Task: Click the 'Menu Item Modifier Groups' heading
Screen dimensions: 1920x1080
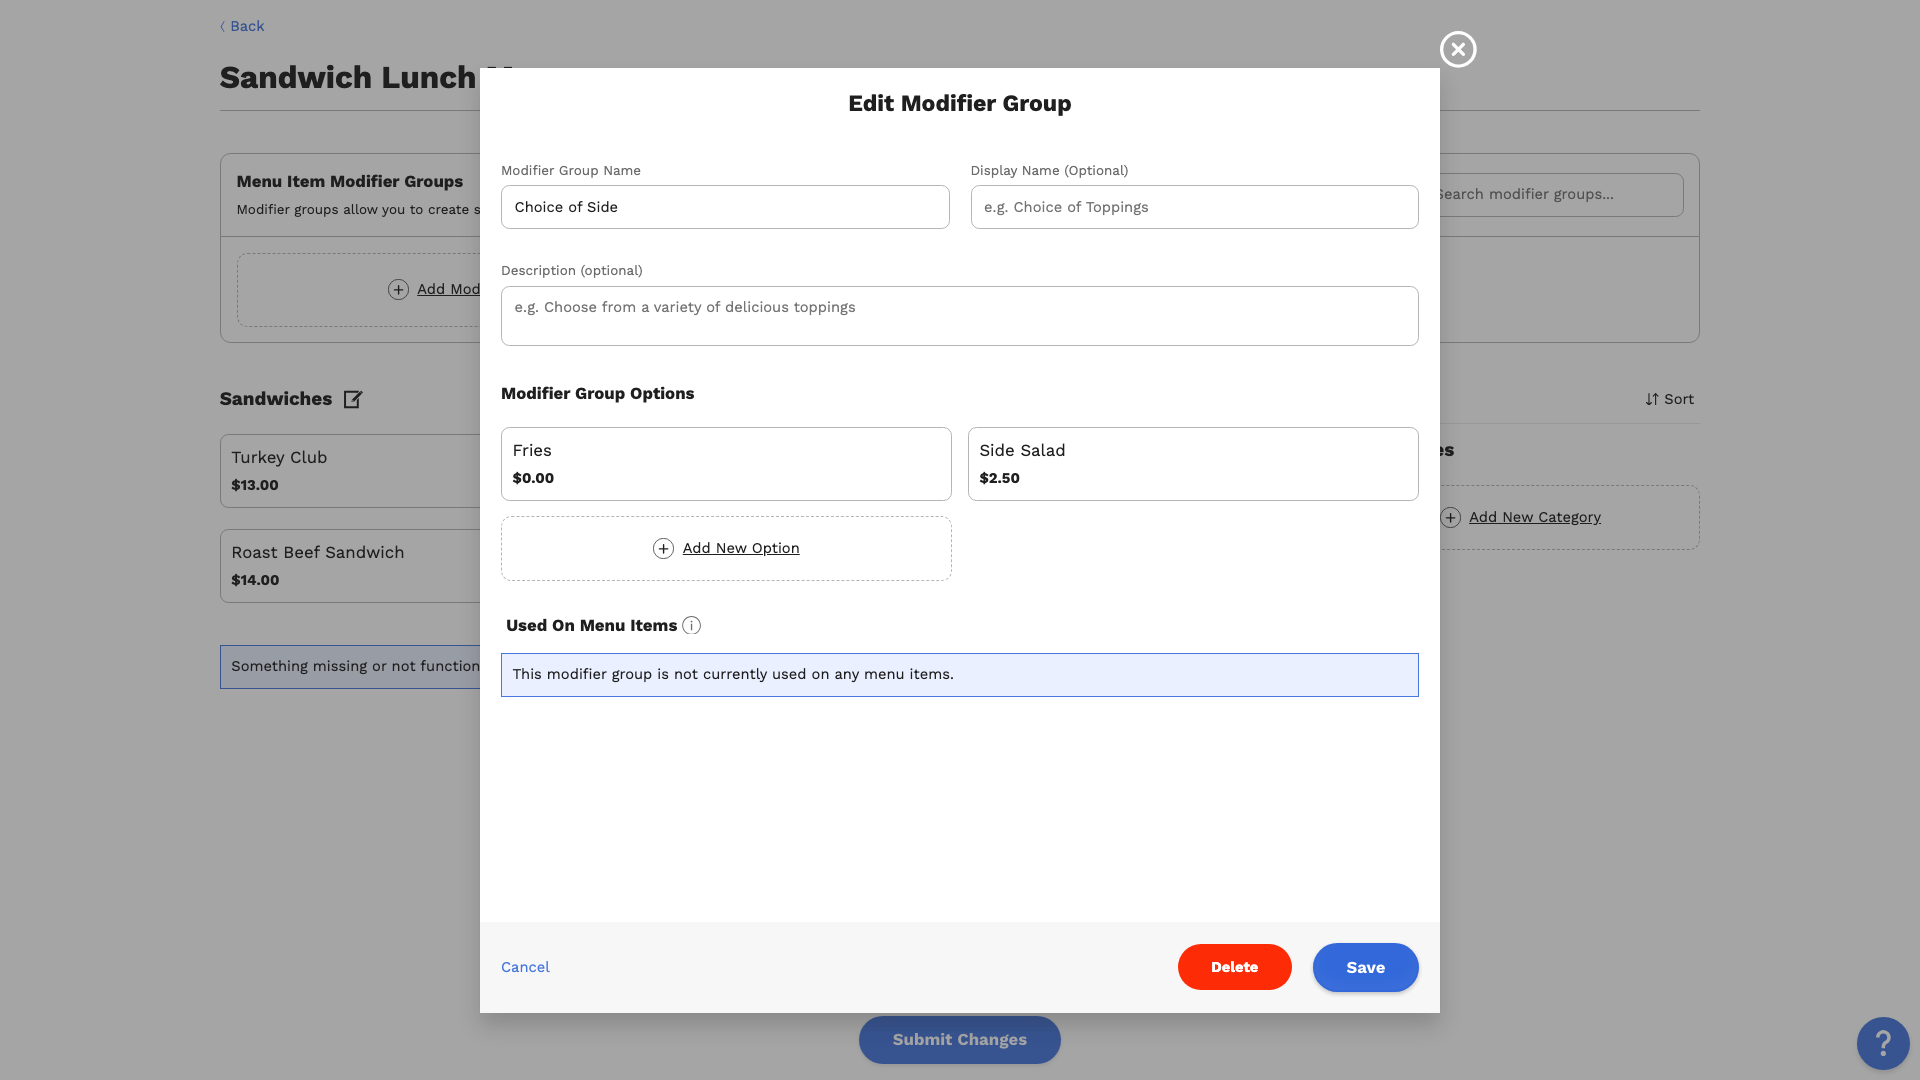Action: [350, 182]
